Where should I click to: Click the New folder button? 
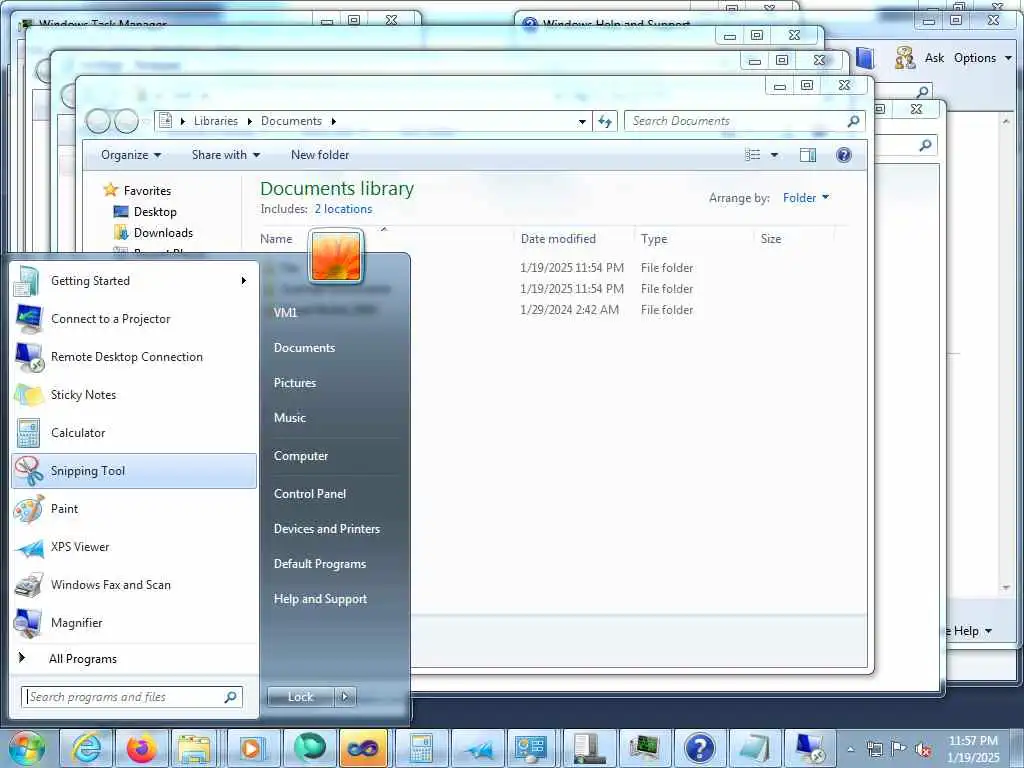pyautogui.click(x=320, y=155)
